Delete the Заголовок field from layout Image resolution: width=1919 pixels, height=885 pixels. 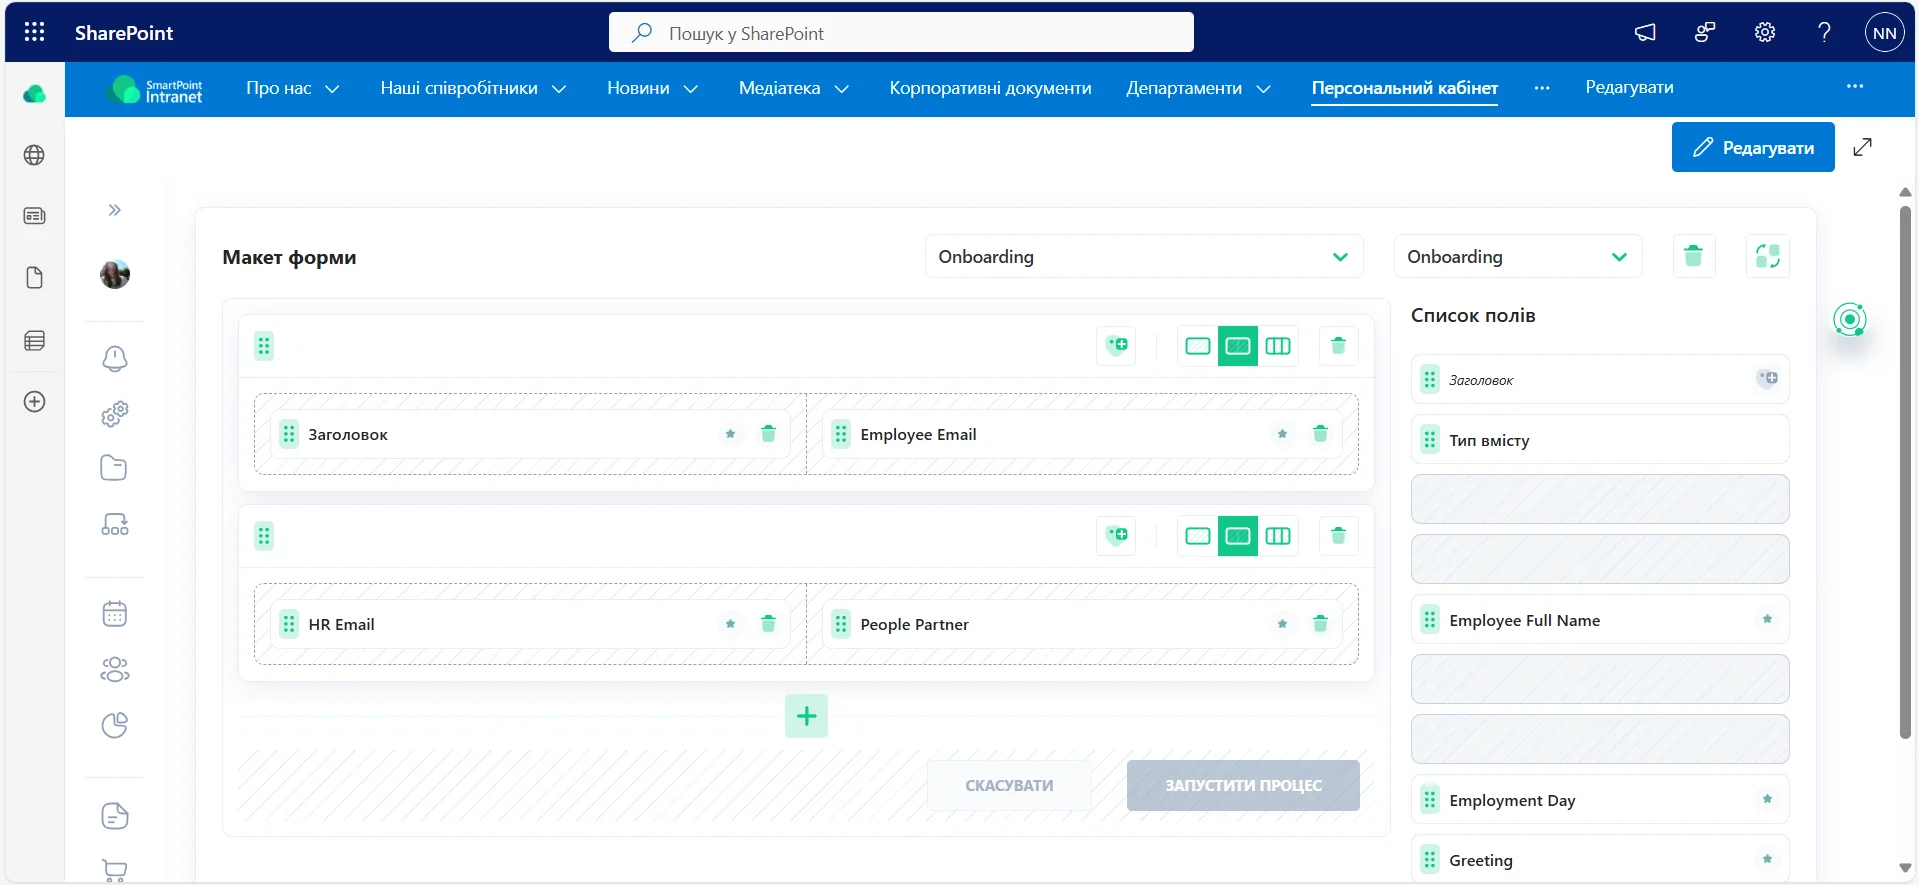tap(768, 434)
